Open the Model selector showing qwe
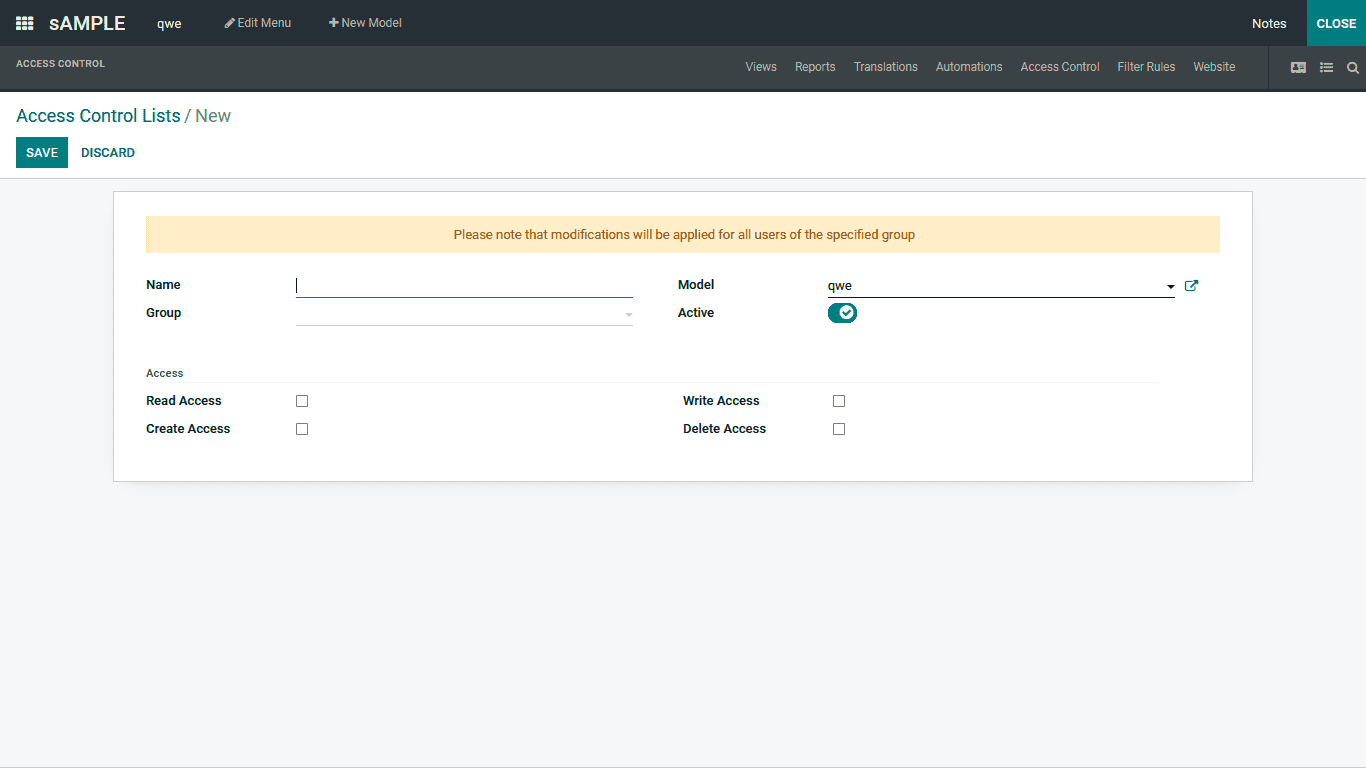 click(x=995, y=285)
